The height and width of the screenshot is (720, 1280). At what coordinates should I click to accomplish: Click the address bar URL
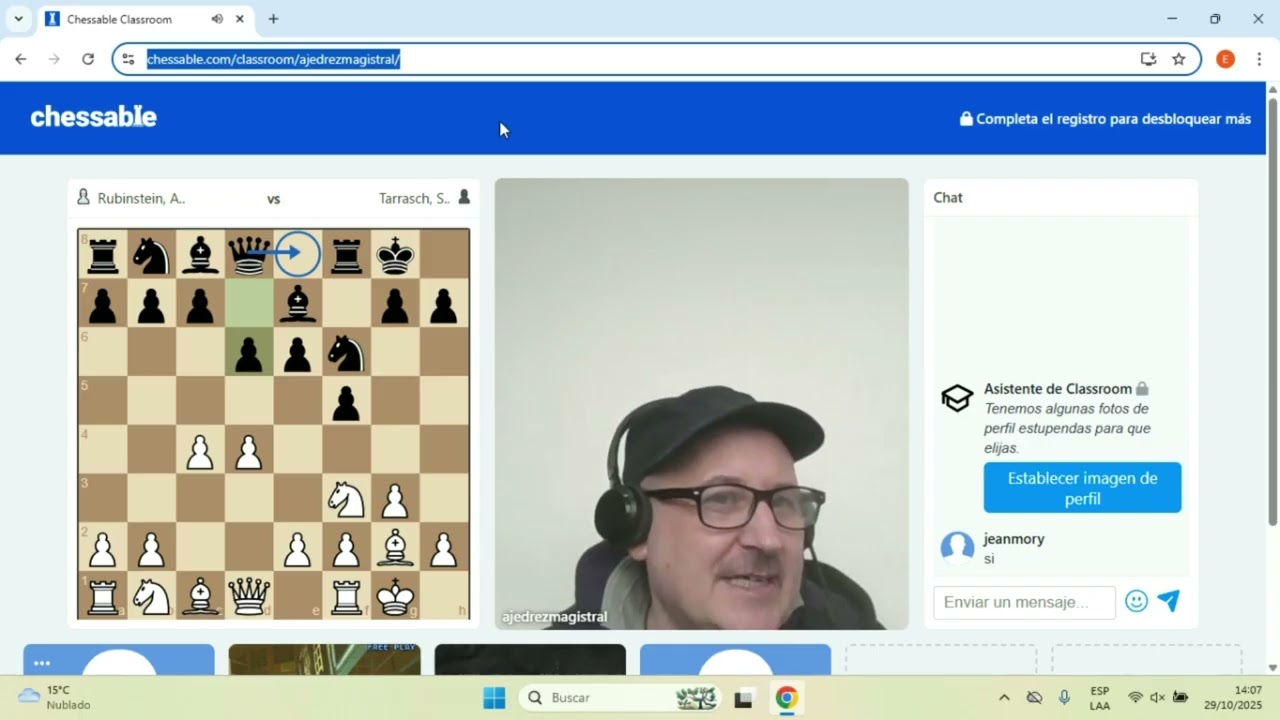pyautogui.click(x=273, y=59)
